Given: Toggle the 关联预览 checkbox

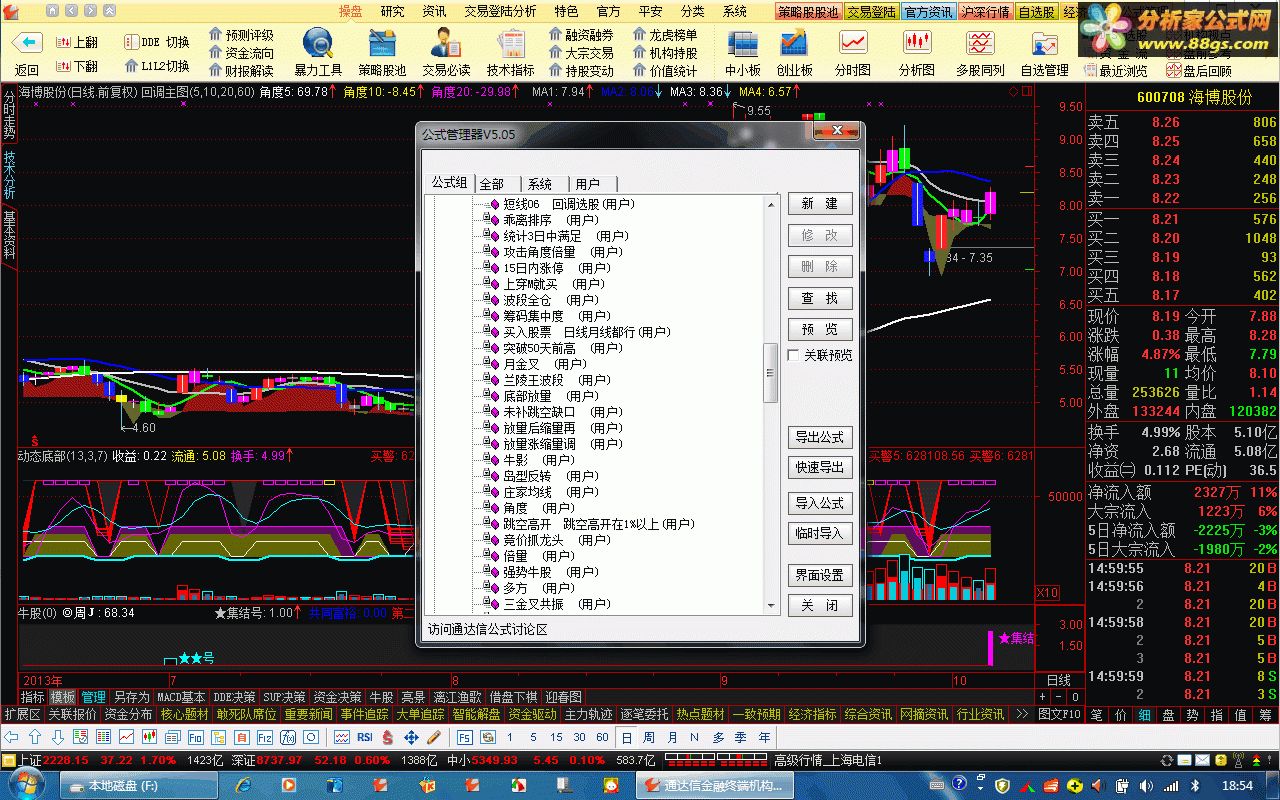Looking at the screenshot, I should (794, 355).
